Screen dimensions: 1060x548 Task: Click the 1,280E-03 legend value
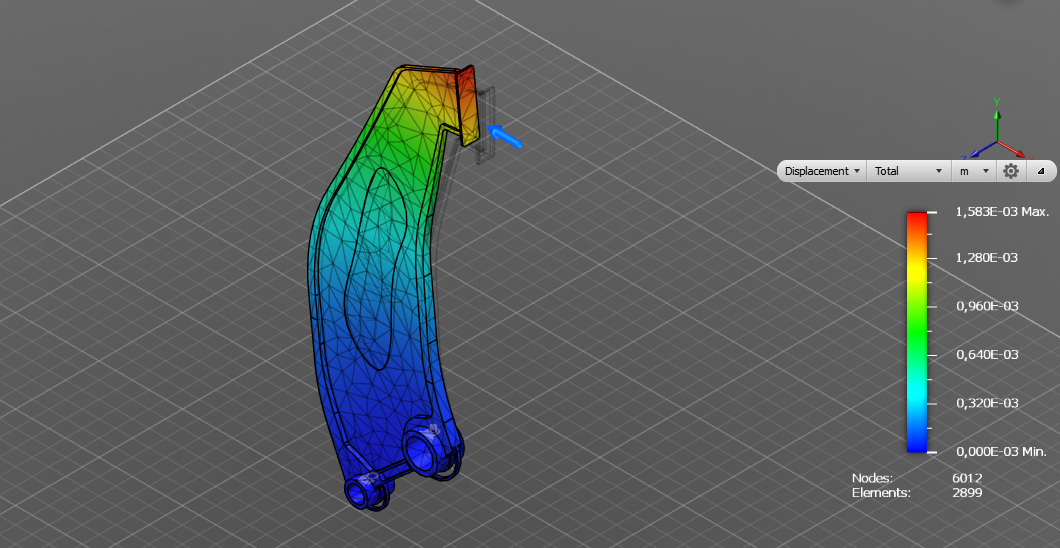click(x=986, y=257)
